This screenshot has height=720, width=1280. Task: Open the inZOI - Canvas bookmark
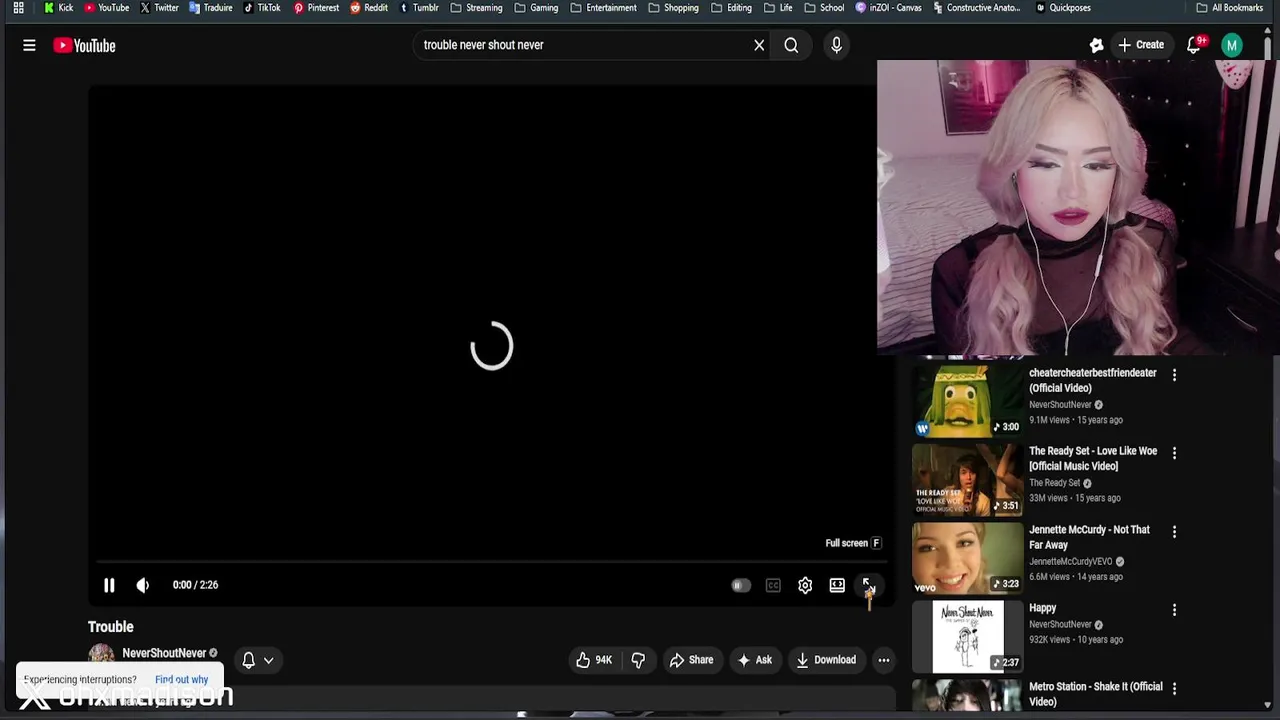click(887, 8)
